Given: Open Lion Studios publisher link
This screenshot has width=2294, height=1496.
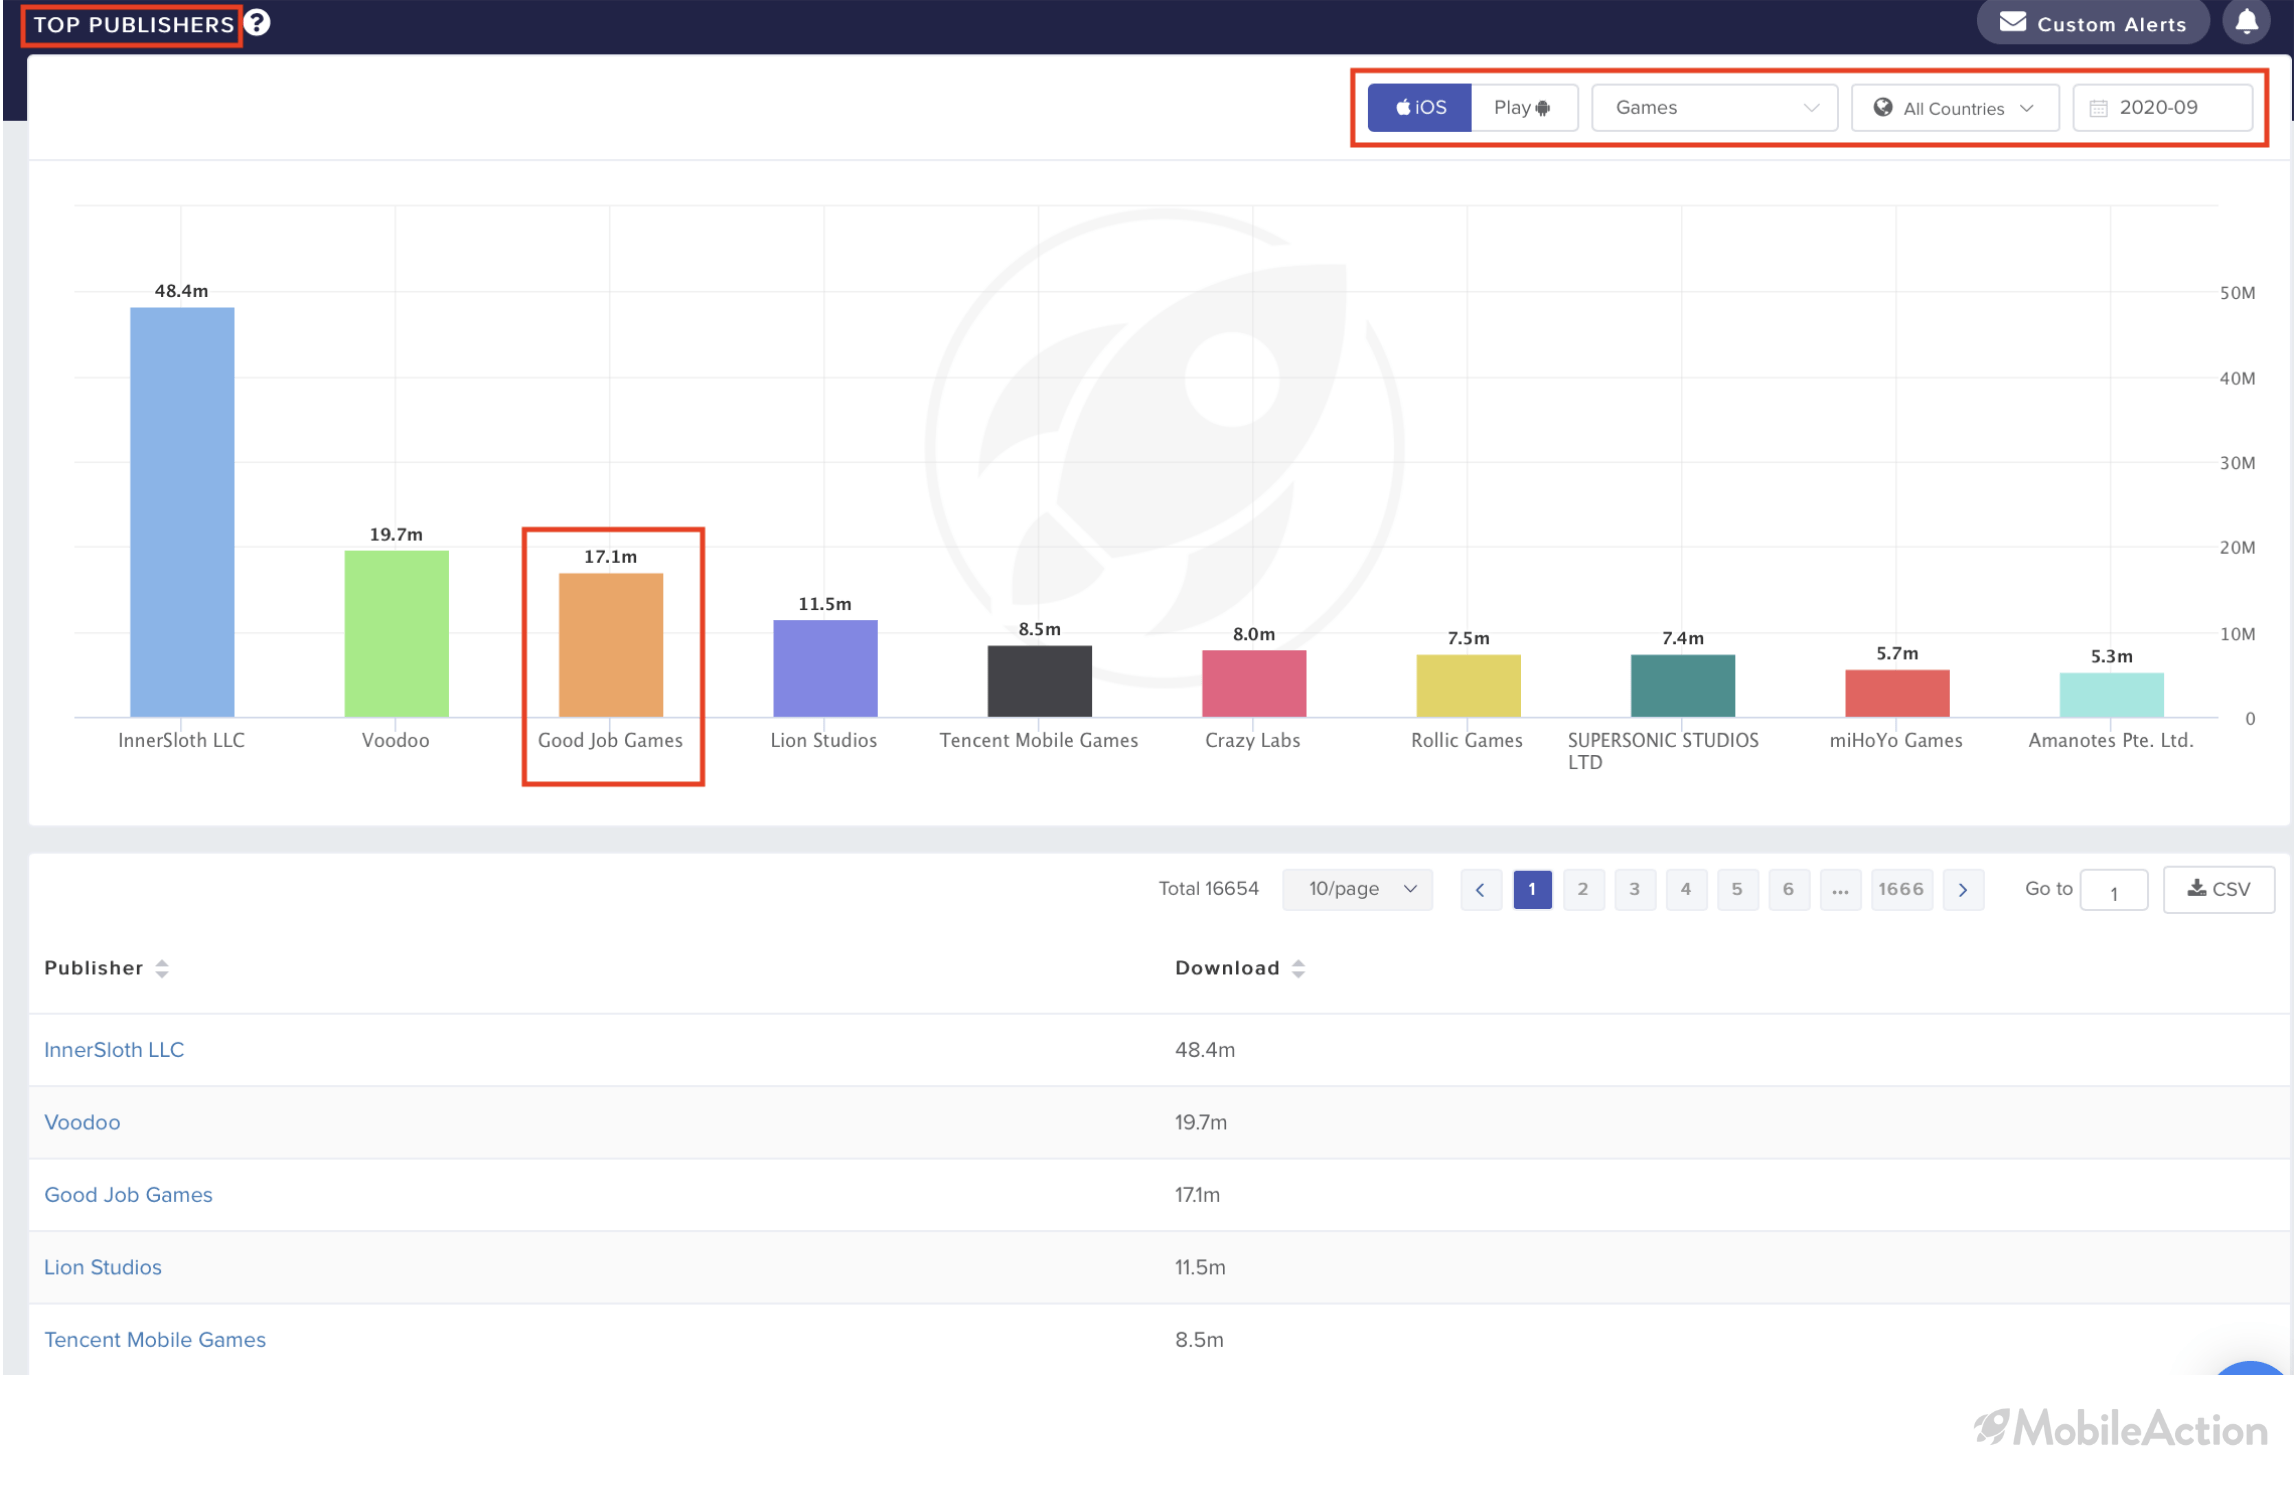Looking at the screenshot, I should (x=103, y=1267).
